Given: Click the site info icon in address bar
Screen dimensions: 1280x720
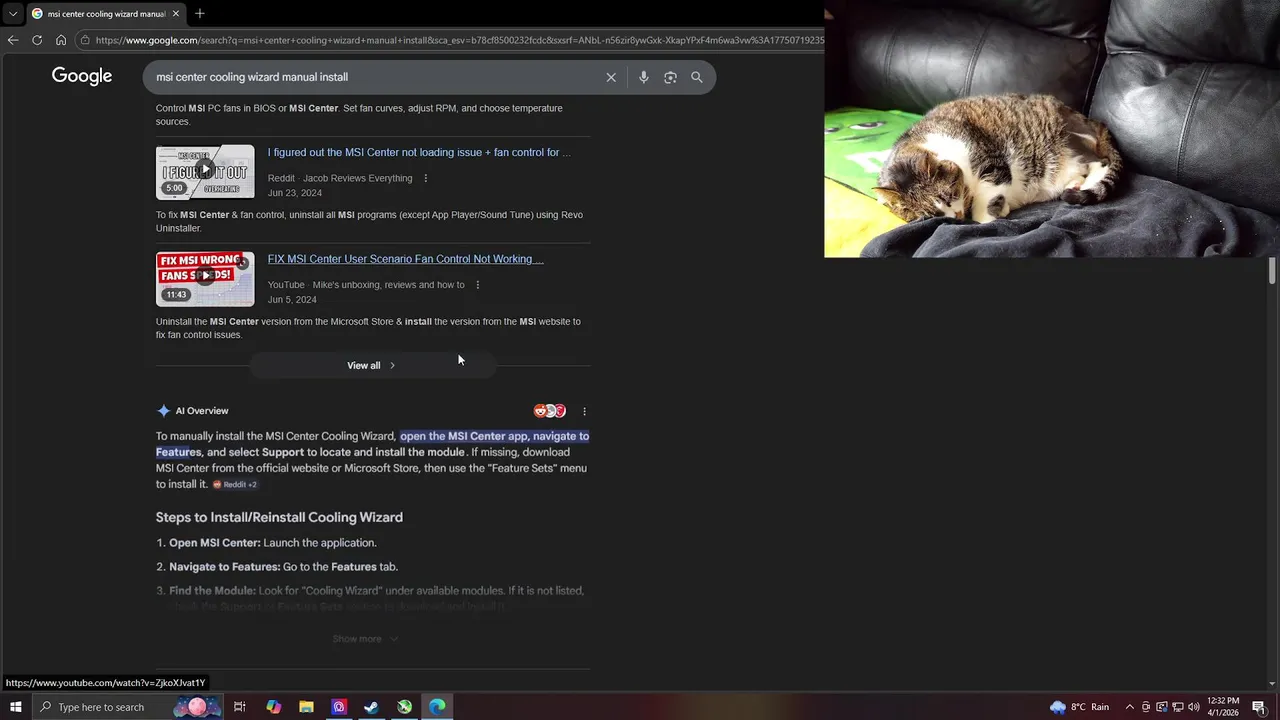Looking at the screenshot, I should [86, 40].
